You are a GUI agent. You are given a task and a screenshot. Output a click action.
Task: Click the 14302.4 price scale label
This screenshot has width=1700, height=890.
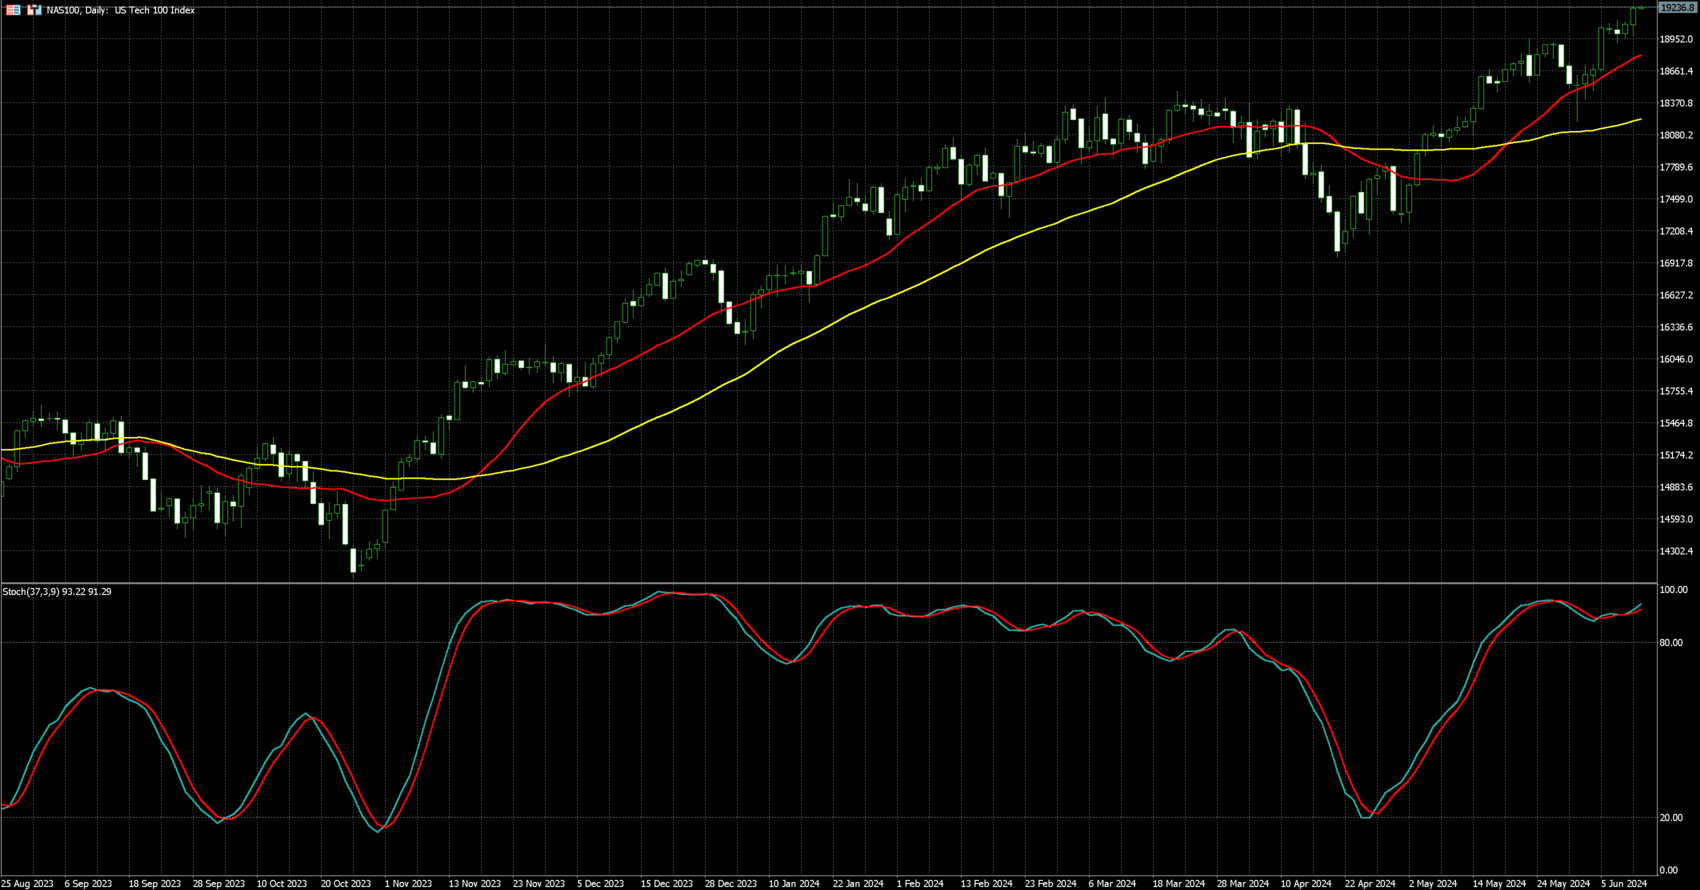(1676, 552)
